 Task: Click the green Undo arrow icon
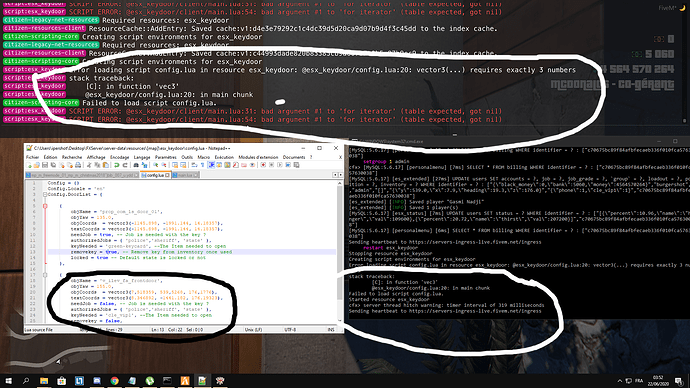point(117,165)
